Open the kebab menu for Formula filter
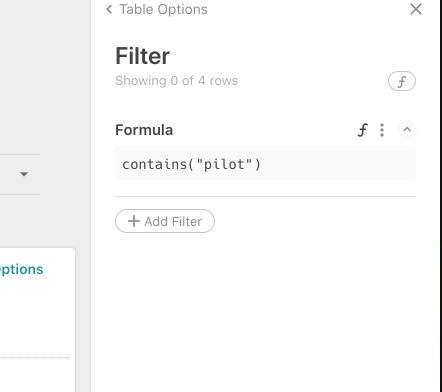The width and height of the screenshot is (442, 392). coord(382,130)
